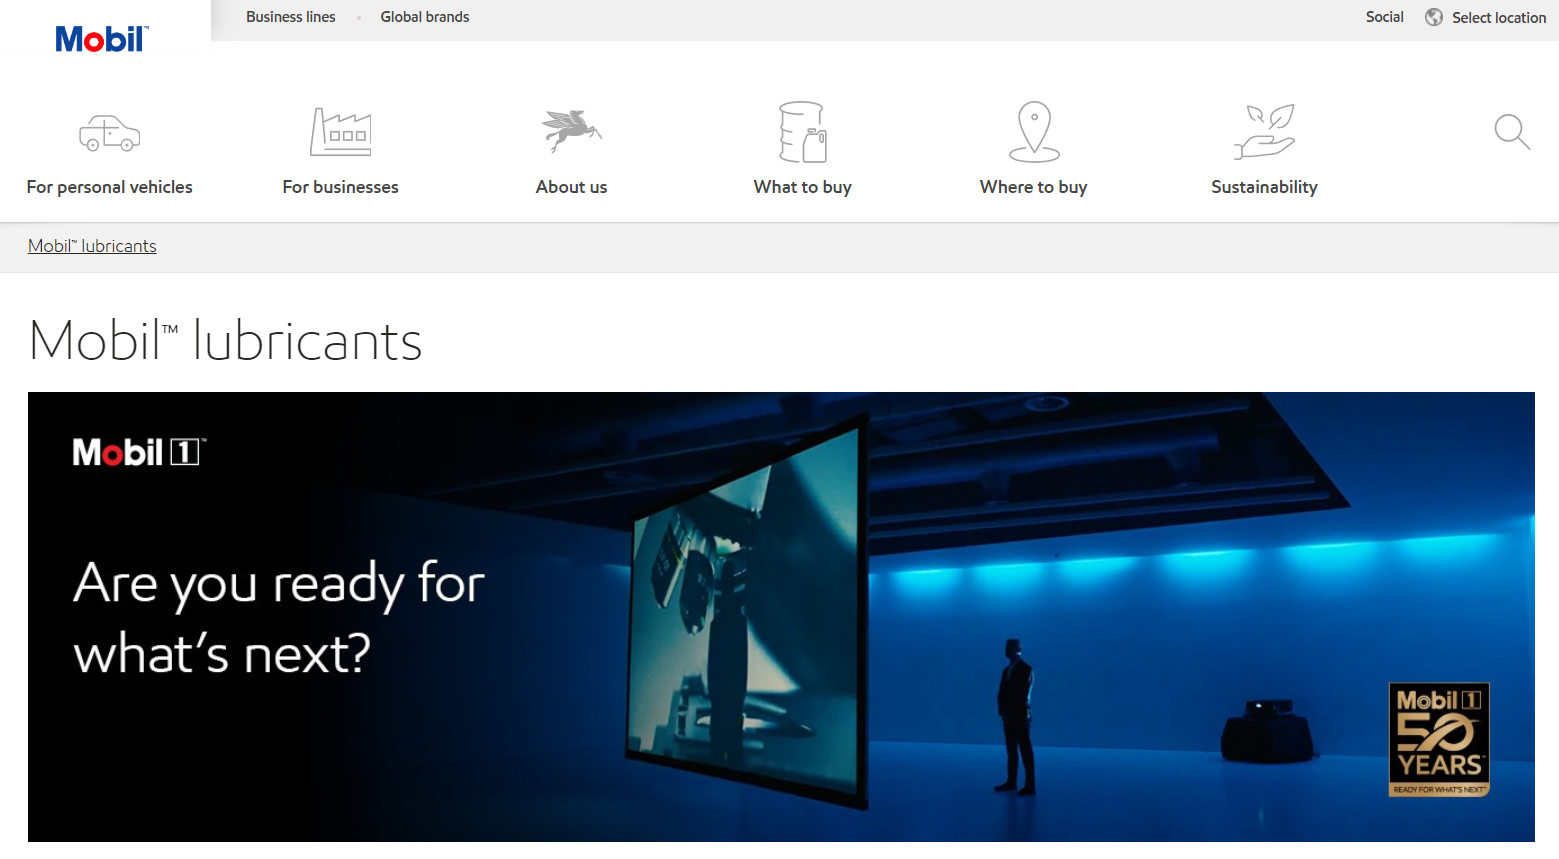
Task: Open the Social menu
Action: pos(1385,17)
